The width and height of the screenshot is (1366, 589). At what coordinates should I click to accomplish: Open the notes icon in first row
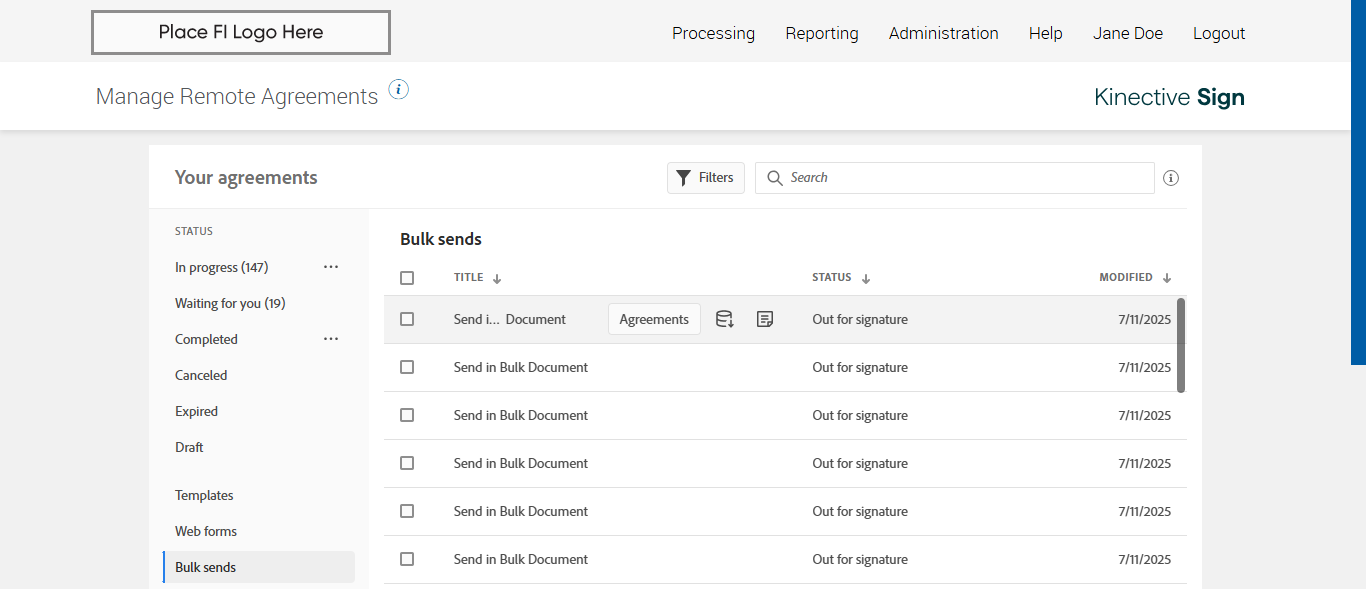point(765,320)
